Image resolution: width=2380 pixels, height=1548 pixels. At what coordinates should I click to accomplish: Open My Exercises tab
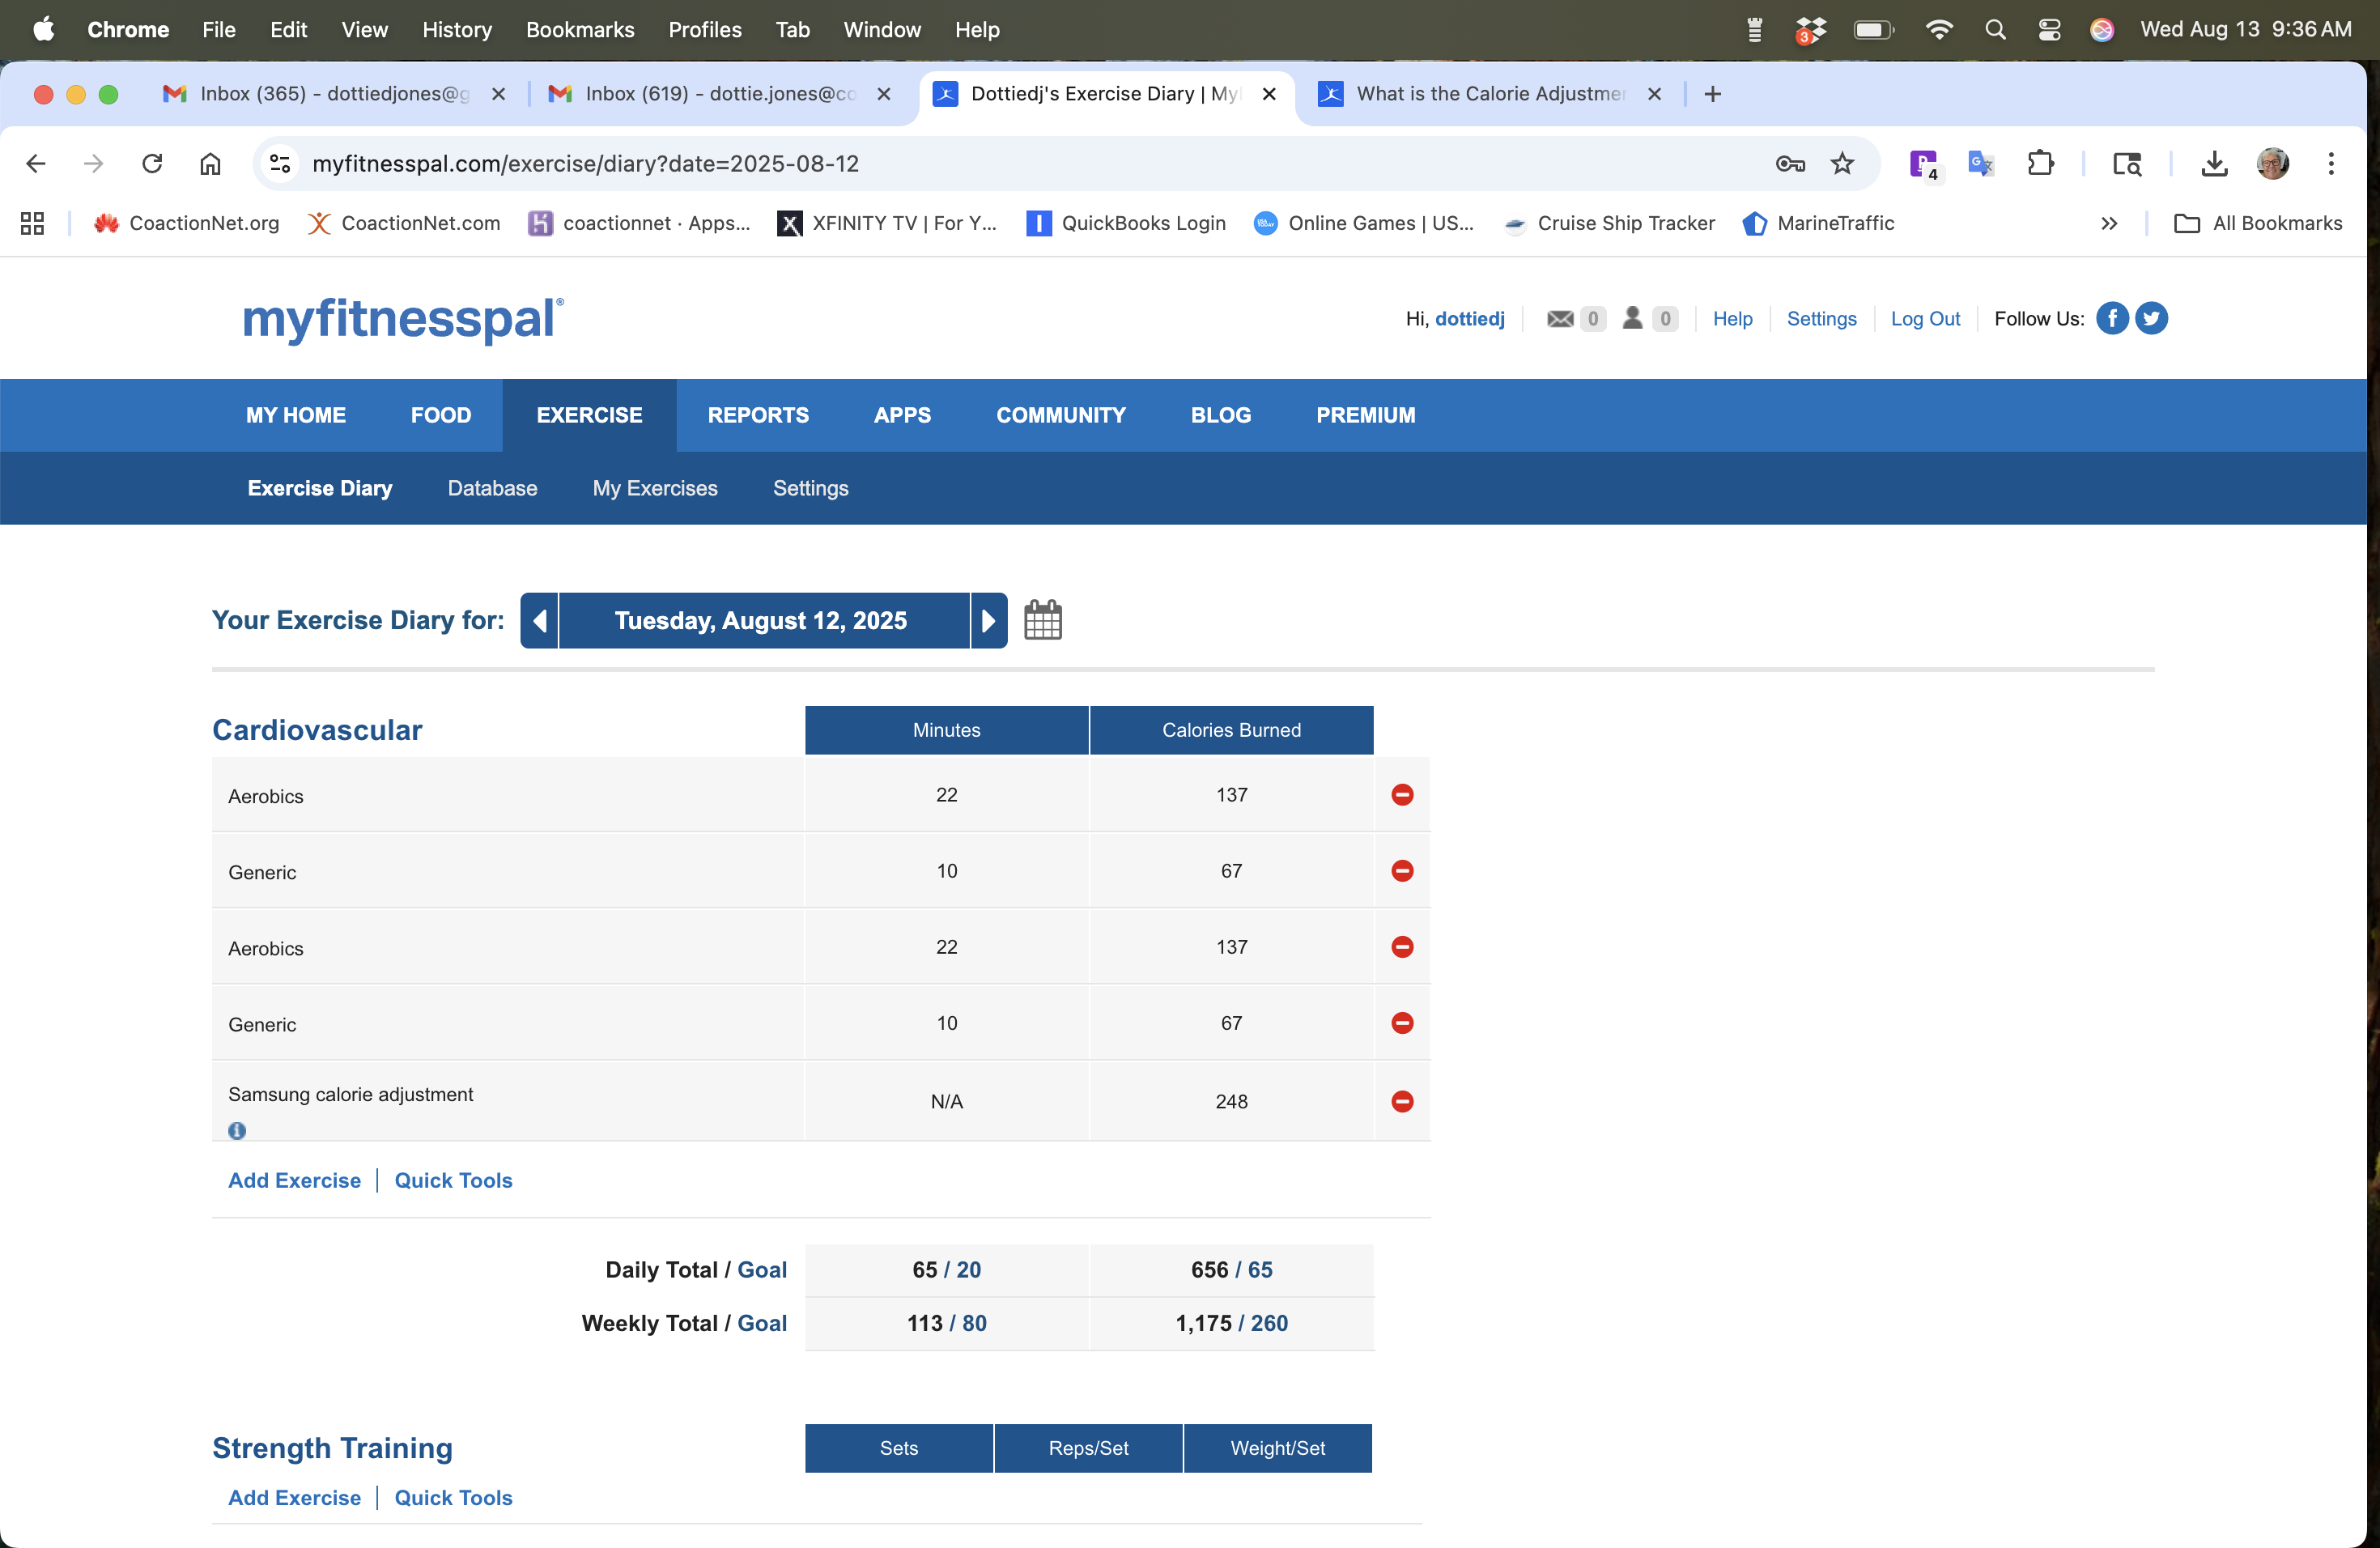655,488
